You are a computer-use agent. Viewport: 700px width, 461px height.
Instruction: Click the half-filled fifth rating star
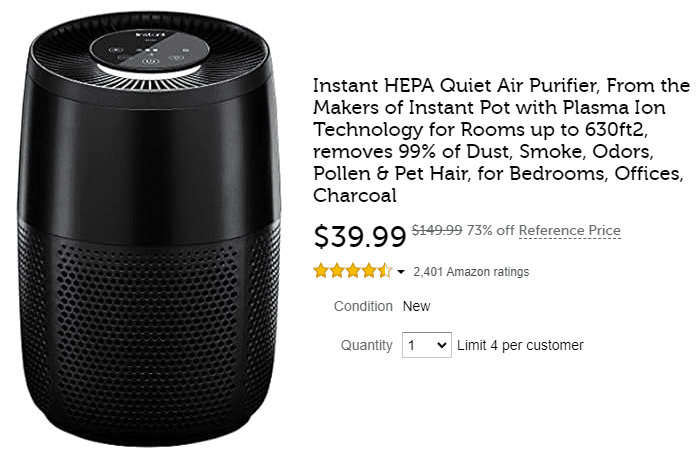385,271
